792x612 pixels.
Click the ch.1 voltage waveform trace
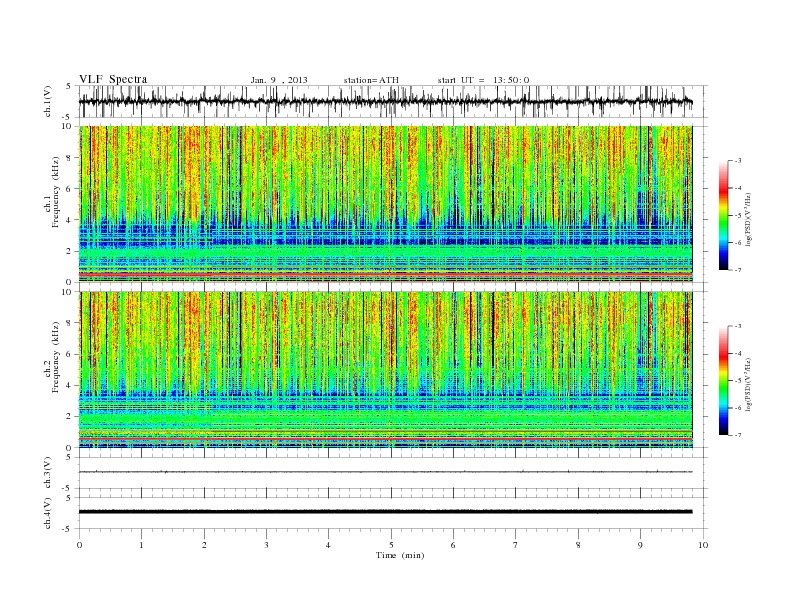click(x=385, y=101)
